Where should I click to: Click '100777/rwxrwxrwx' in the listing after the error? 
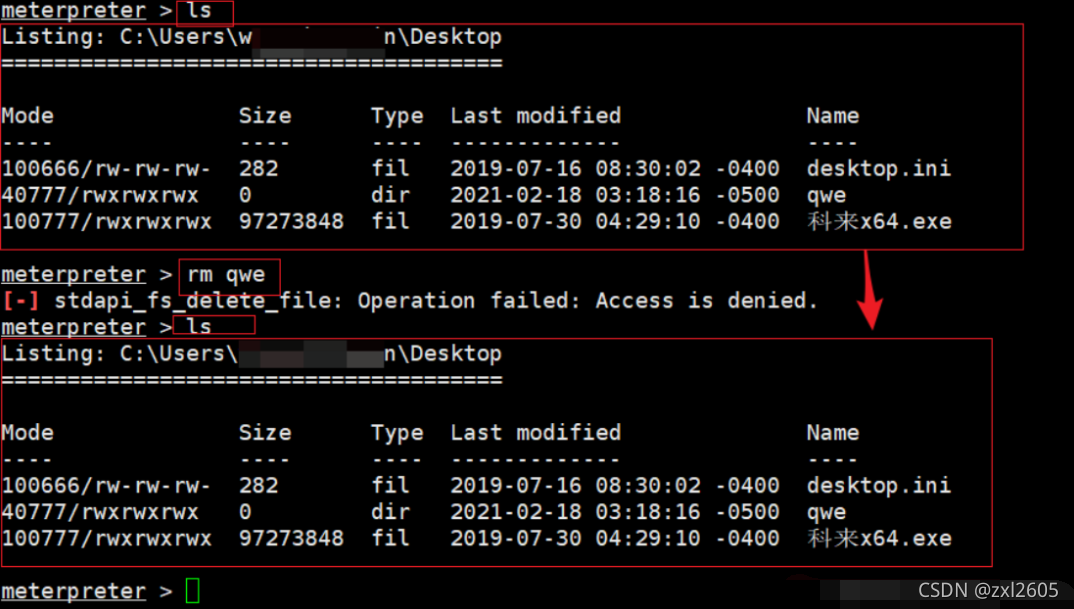pos(107,538)
